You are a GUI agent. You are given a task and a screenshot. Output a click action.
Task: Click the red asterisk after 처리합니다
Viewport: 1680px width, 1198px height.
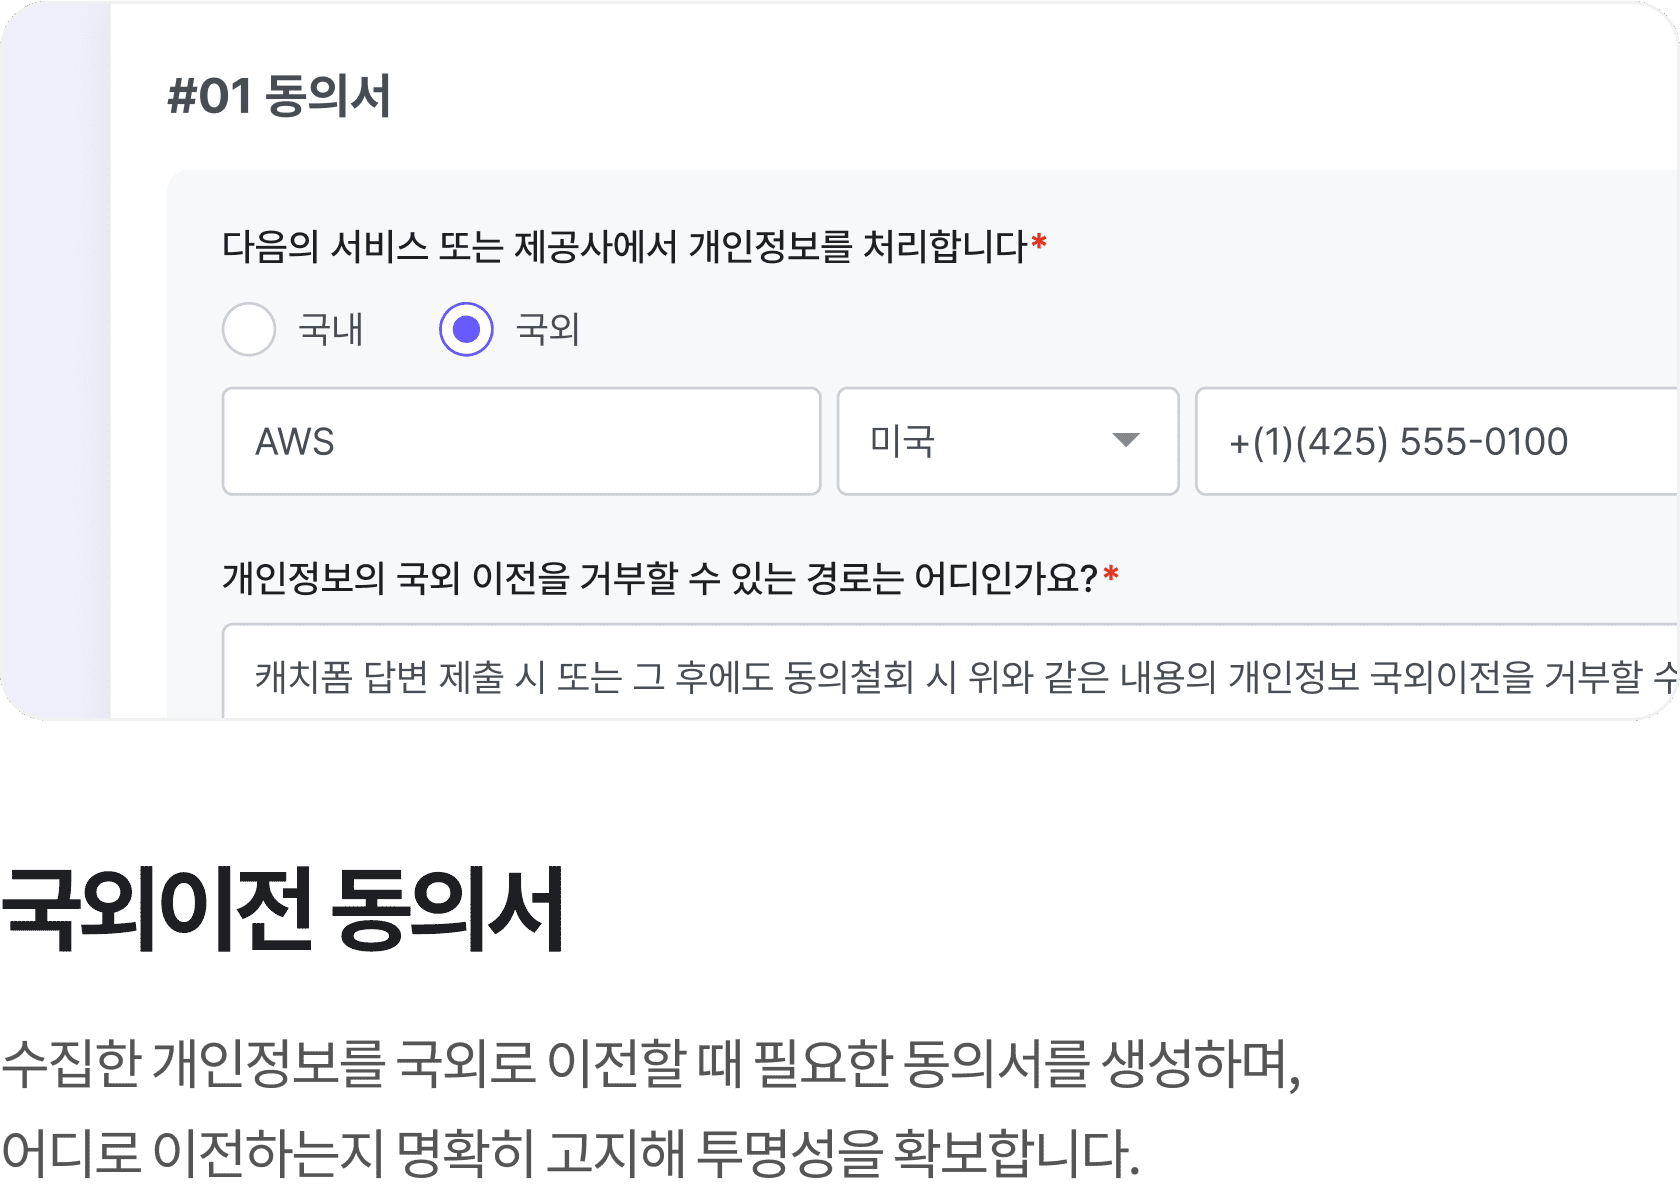(x=1039, y=242)
